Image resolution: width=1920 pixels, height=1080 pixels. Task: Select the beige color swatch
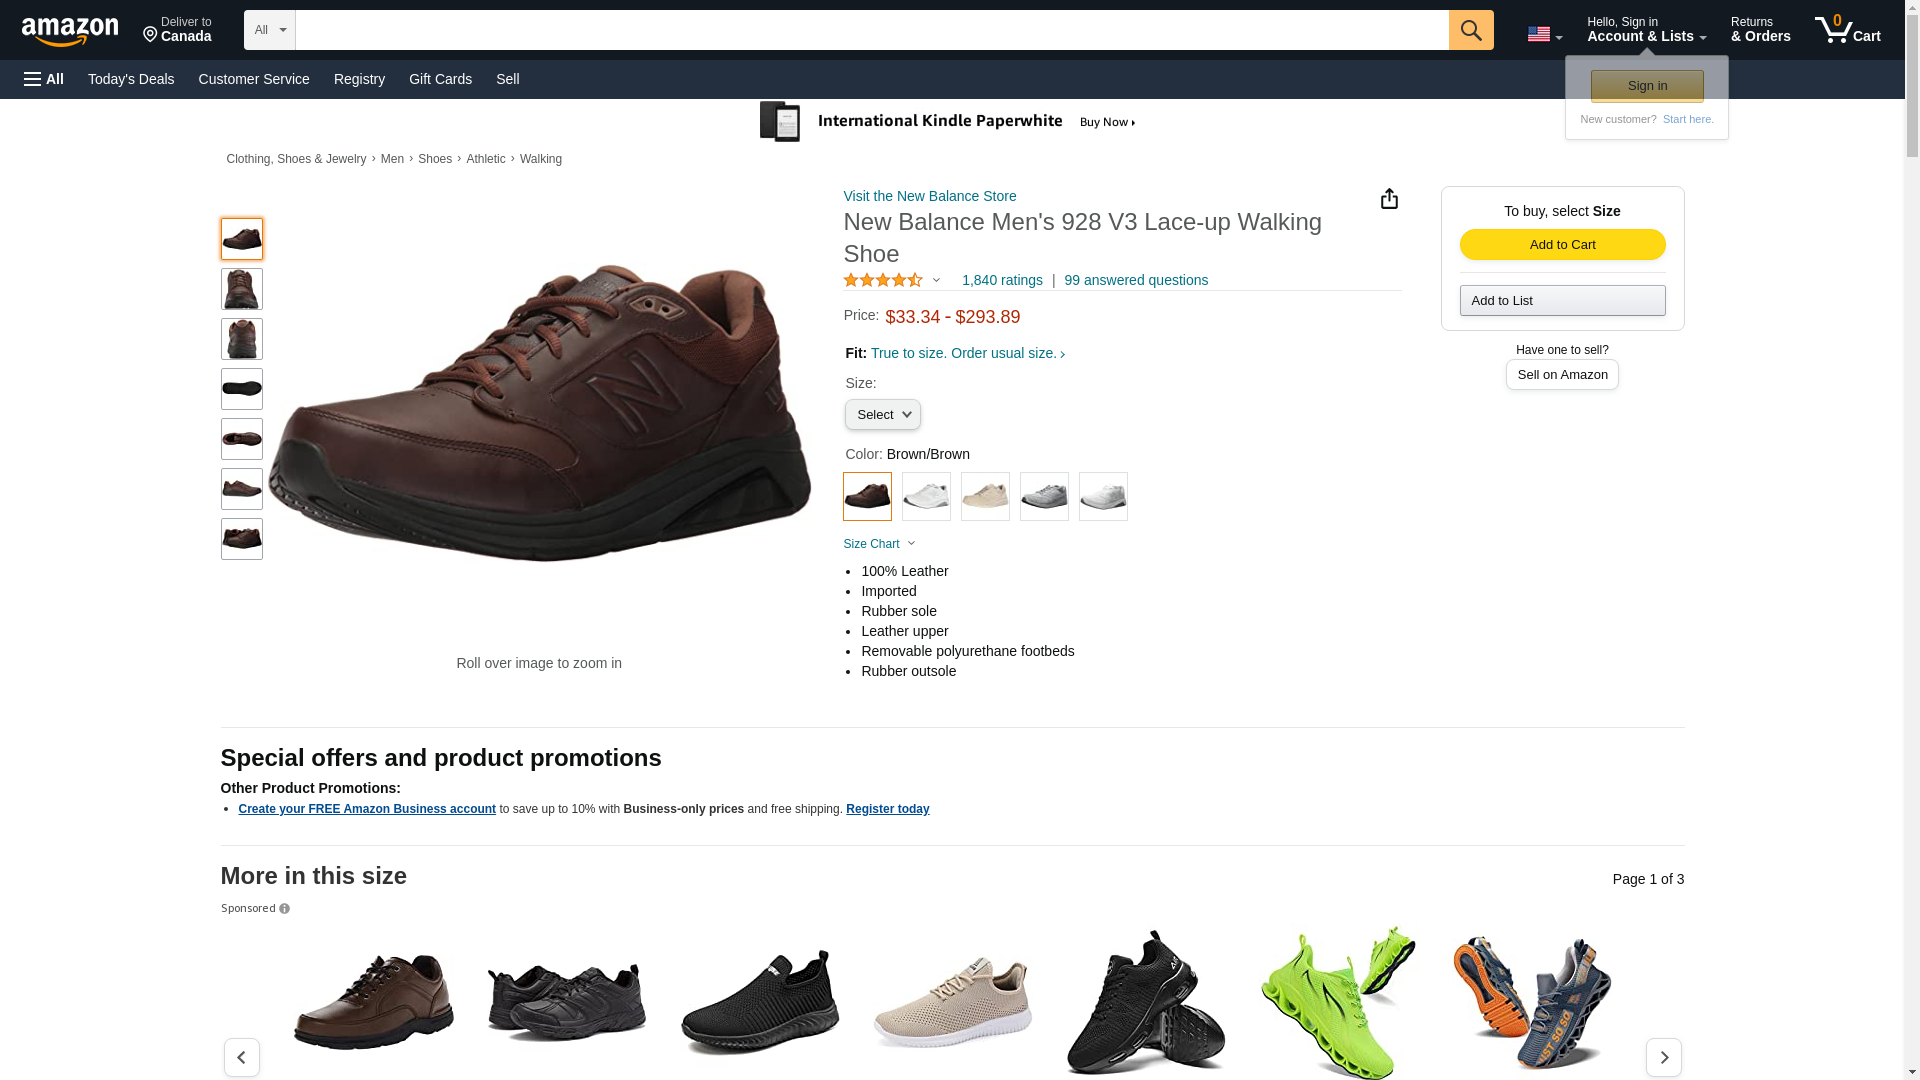click(x=985, y=497)
